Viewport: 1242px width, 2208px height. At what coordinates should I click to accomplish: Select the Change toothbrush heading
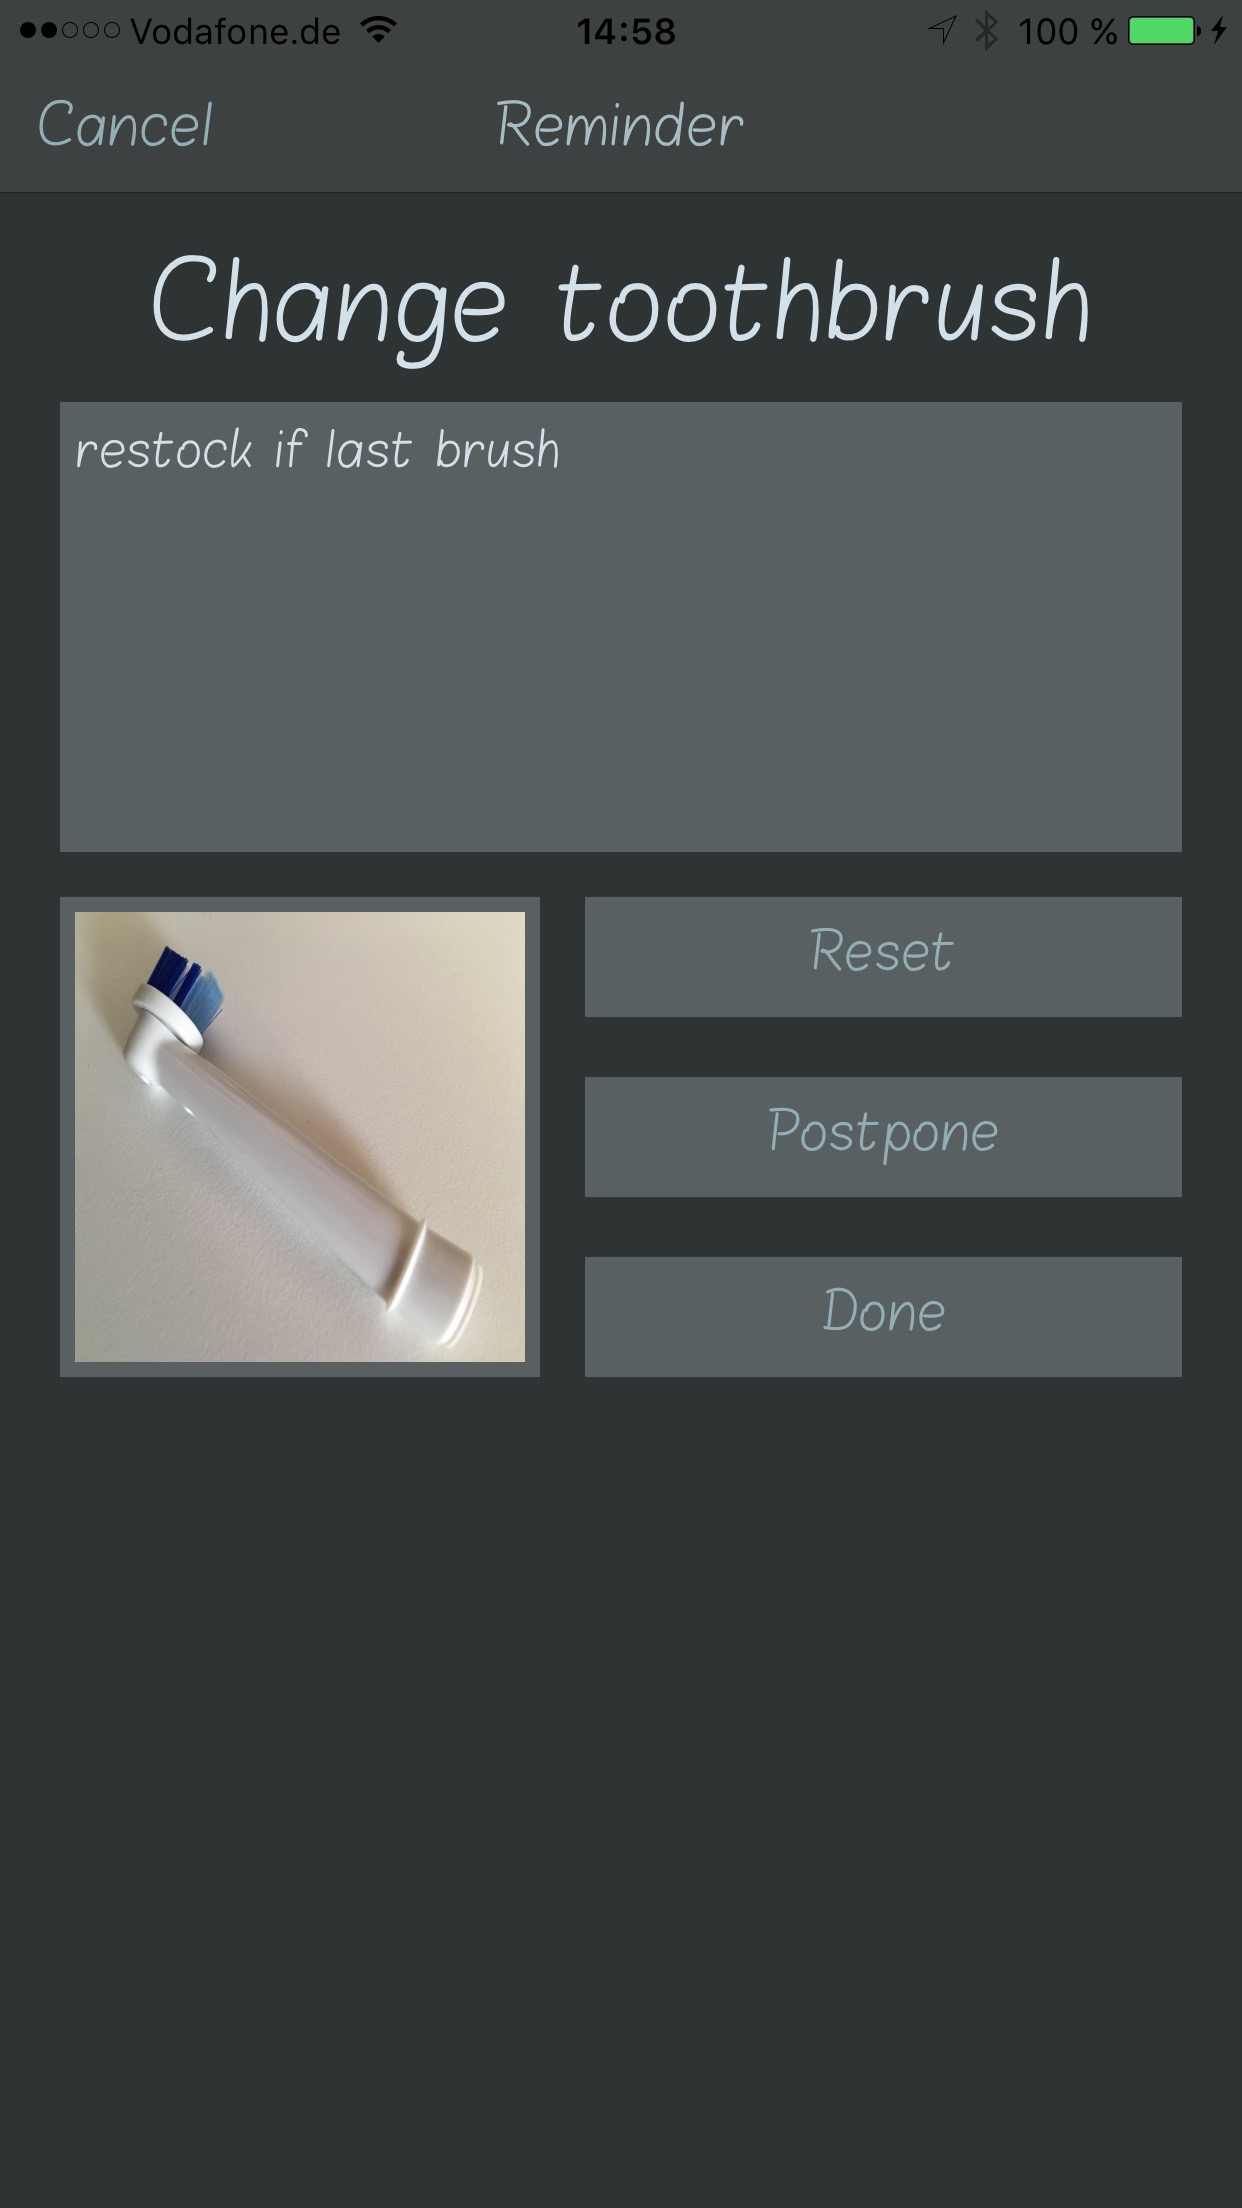click(x=620, y=303)
